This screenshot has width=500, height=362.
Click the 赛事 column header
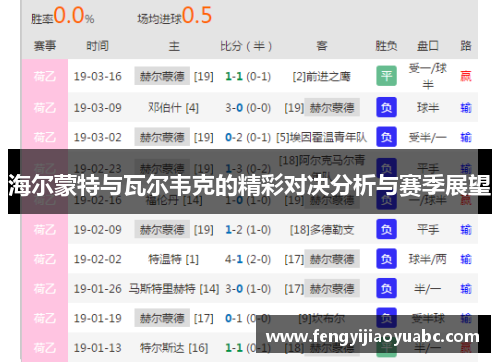tap(45, 46)
